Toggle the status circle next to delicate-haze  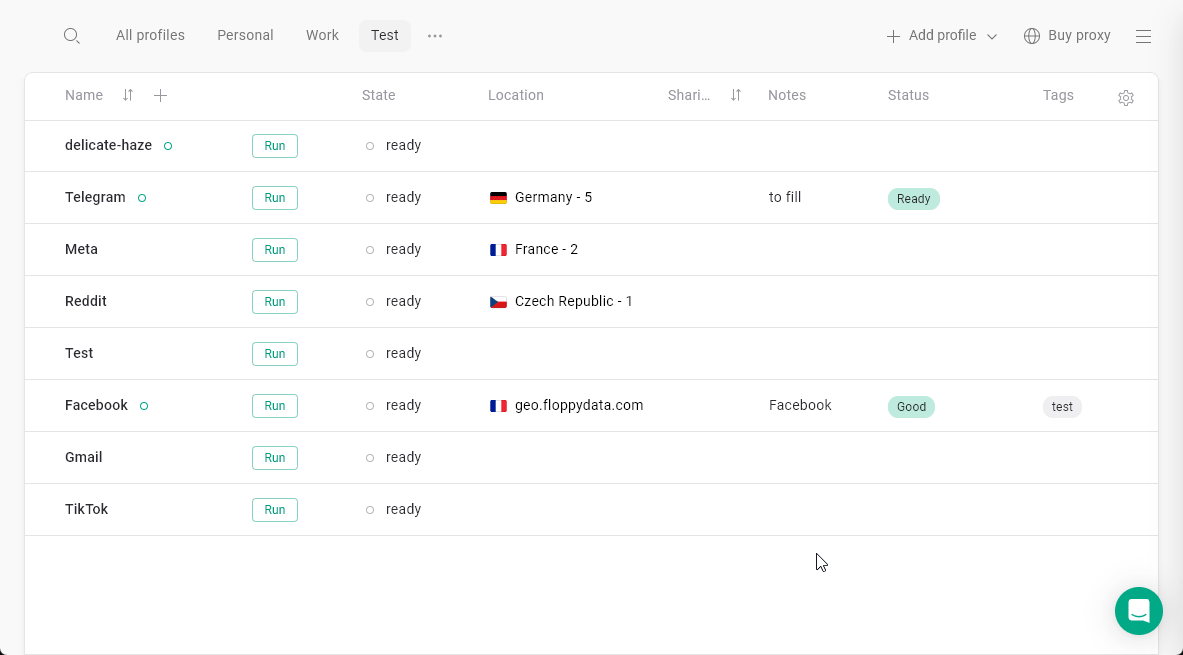tap(168, 145)
